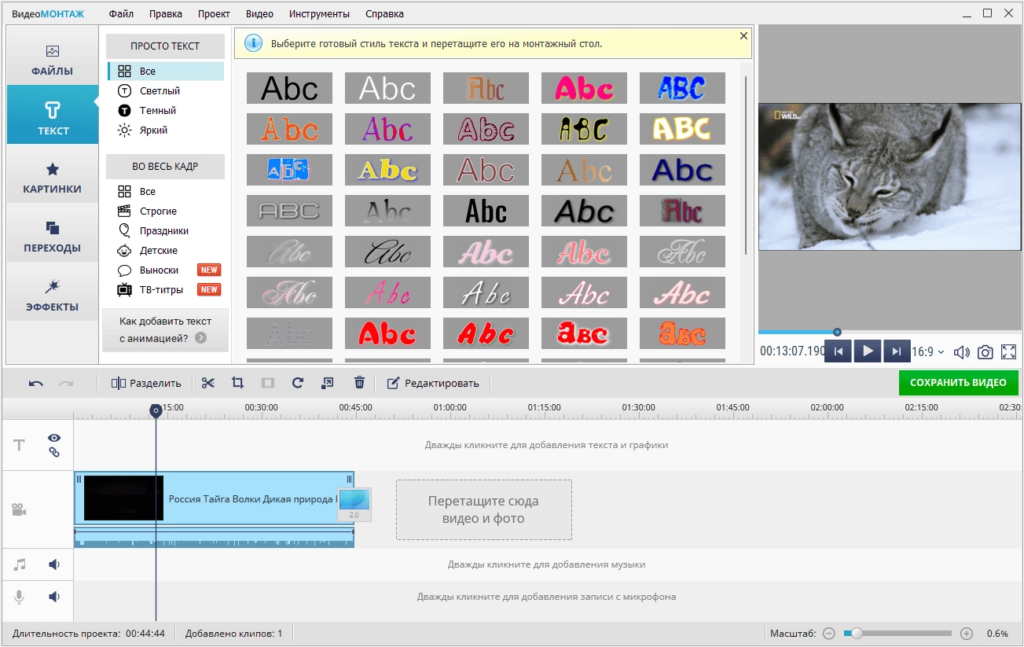Screen dimensions: 1024x647
Task: Open the Проект menu
Action: [214, 14]
